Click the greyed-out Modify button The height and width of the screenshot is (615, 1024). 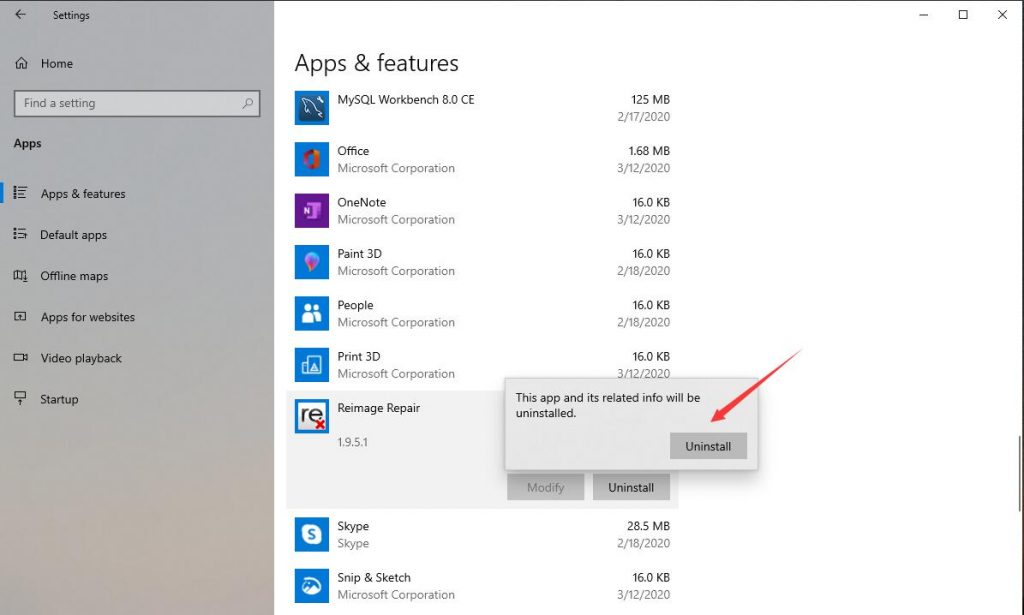tap(545, 487)
